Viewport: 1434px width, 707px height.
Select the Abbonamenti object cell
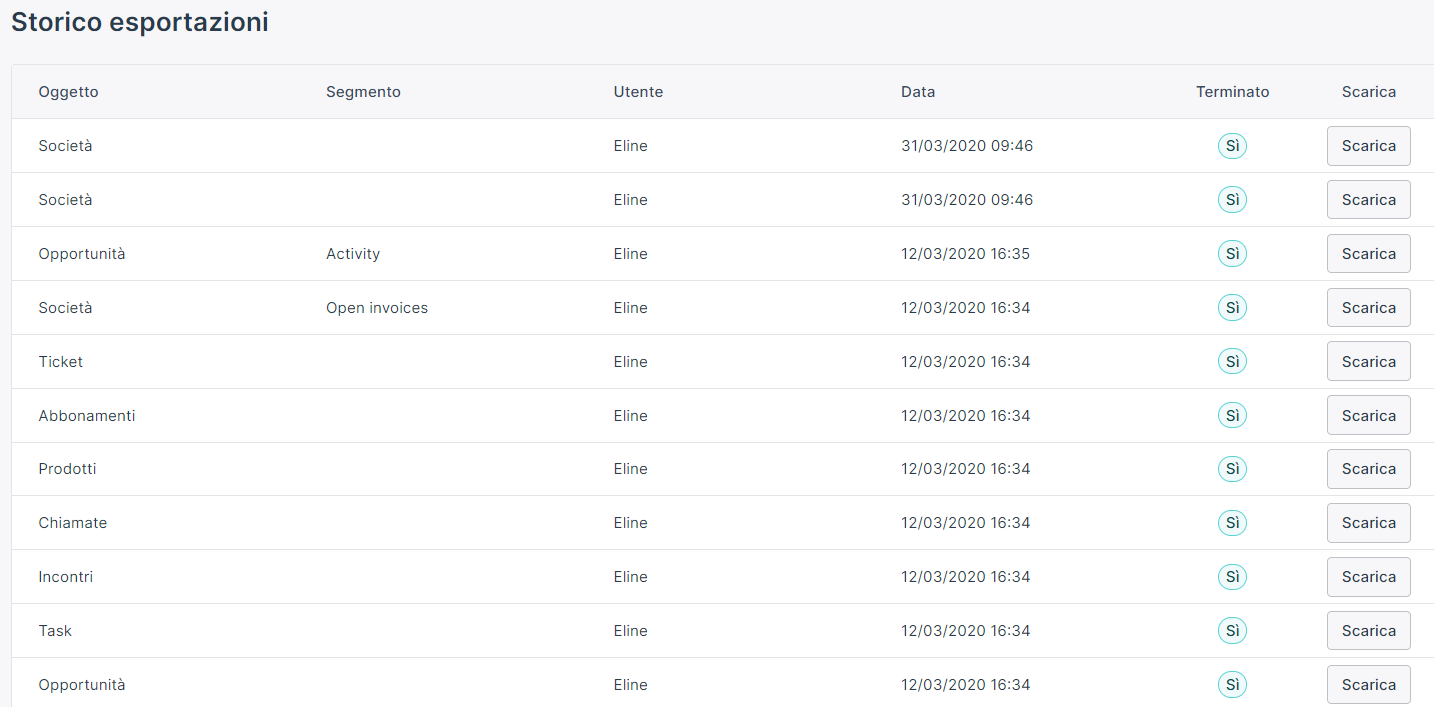(x=87, y=415)
